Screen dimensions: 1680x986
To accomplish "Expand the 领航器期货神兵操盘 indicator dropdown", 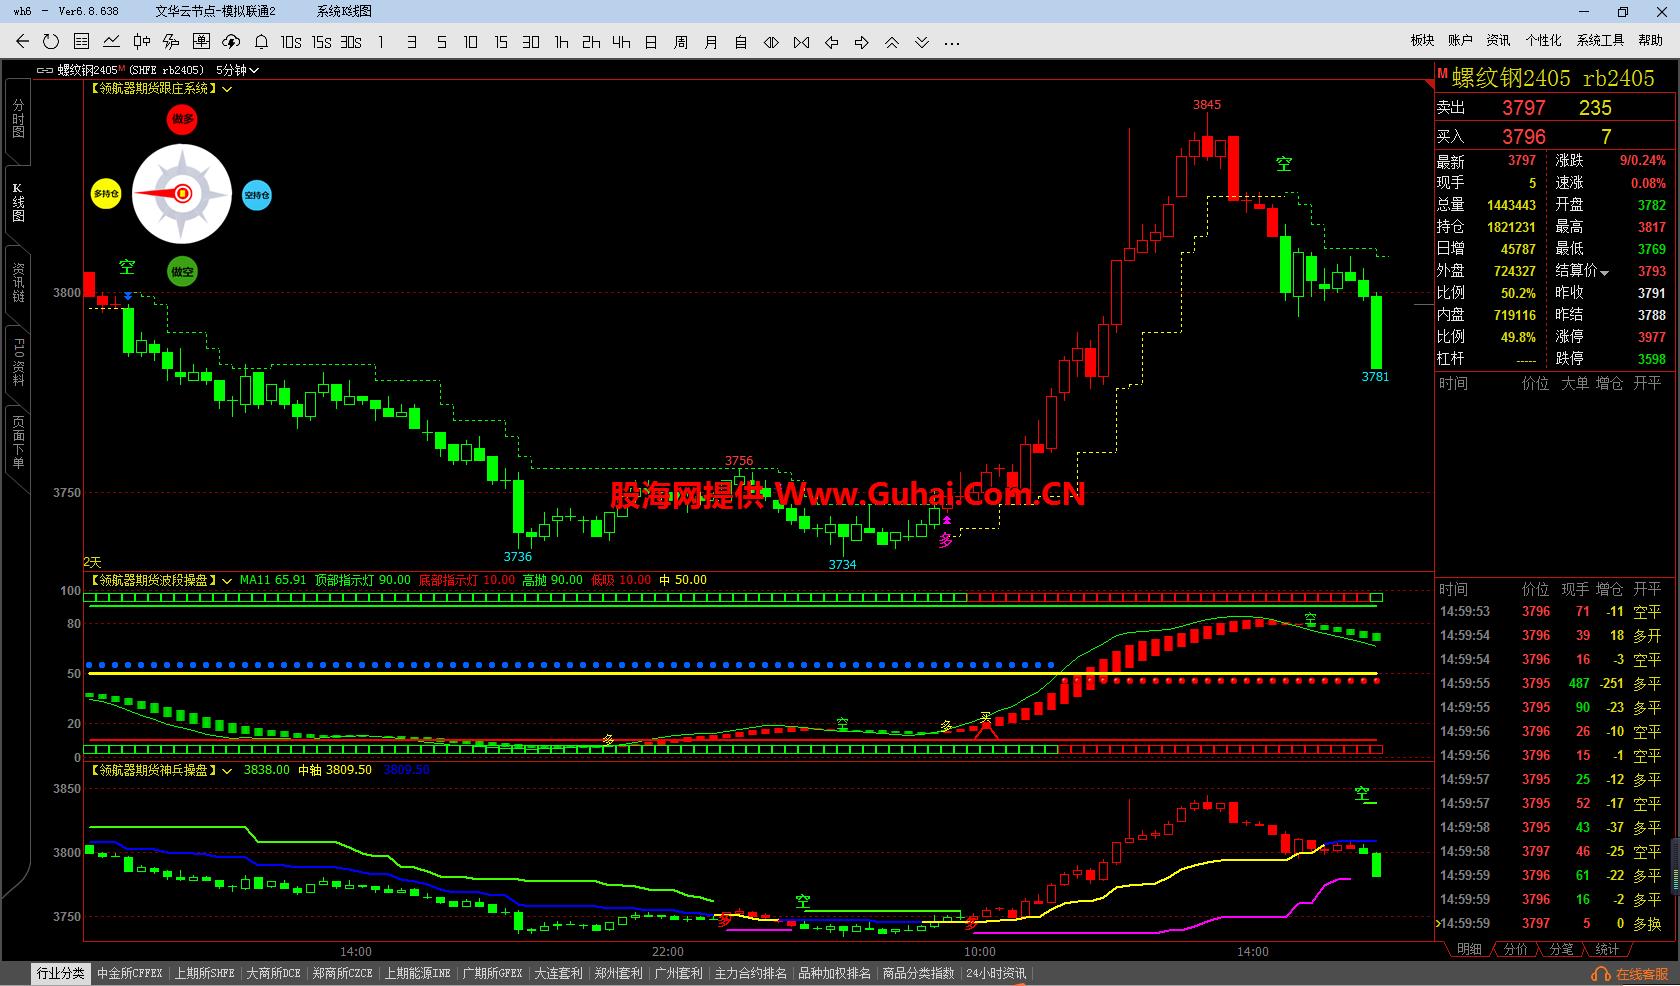I will pos(227,770).
